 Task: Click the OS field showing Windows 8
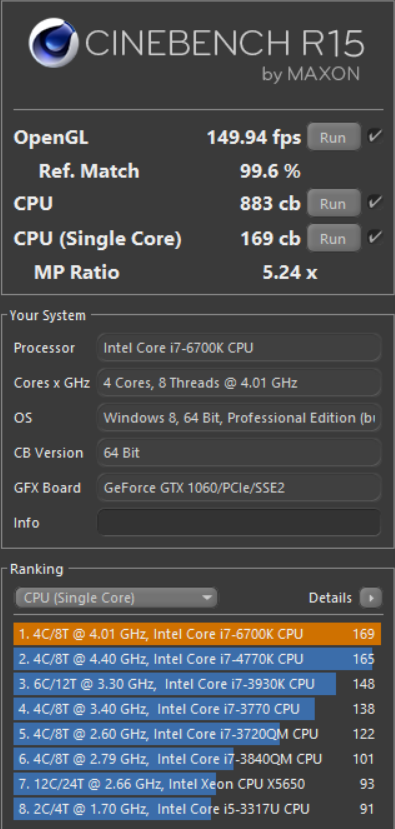(239, 418)
